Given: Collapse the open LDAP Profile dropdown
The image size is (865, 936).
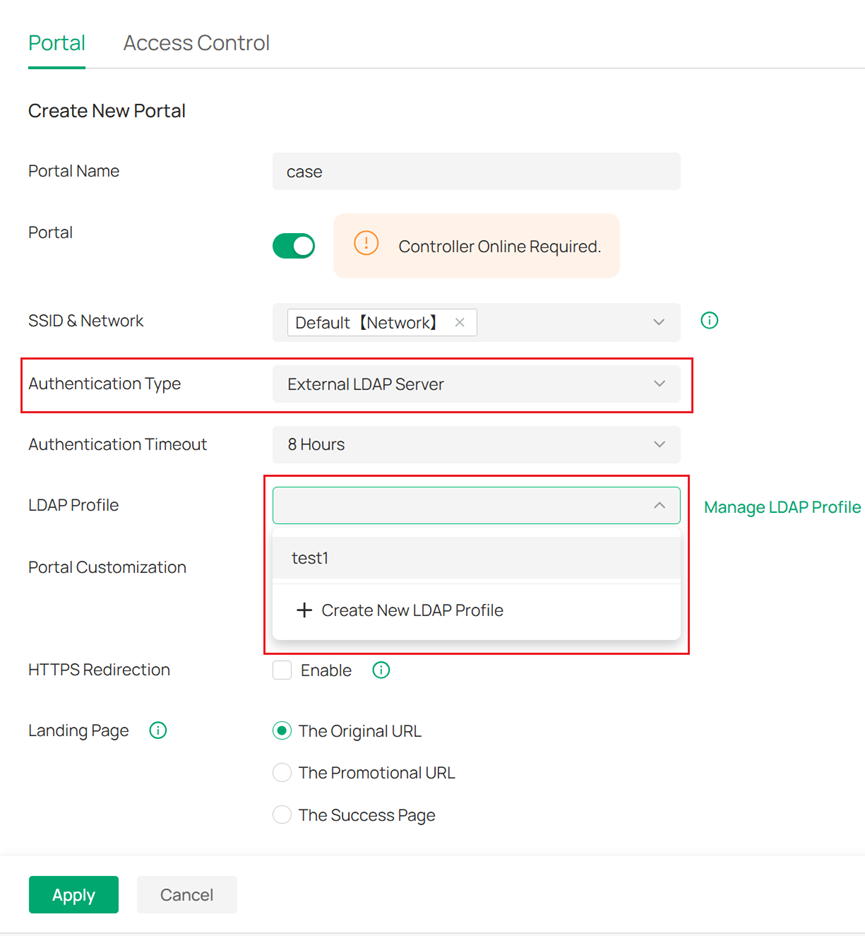Looking at the screenshot, I should click(x=659, y=505).
